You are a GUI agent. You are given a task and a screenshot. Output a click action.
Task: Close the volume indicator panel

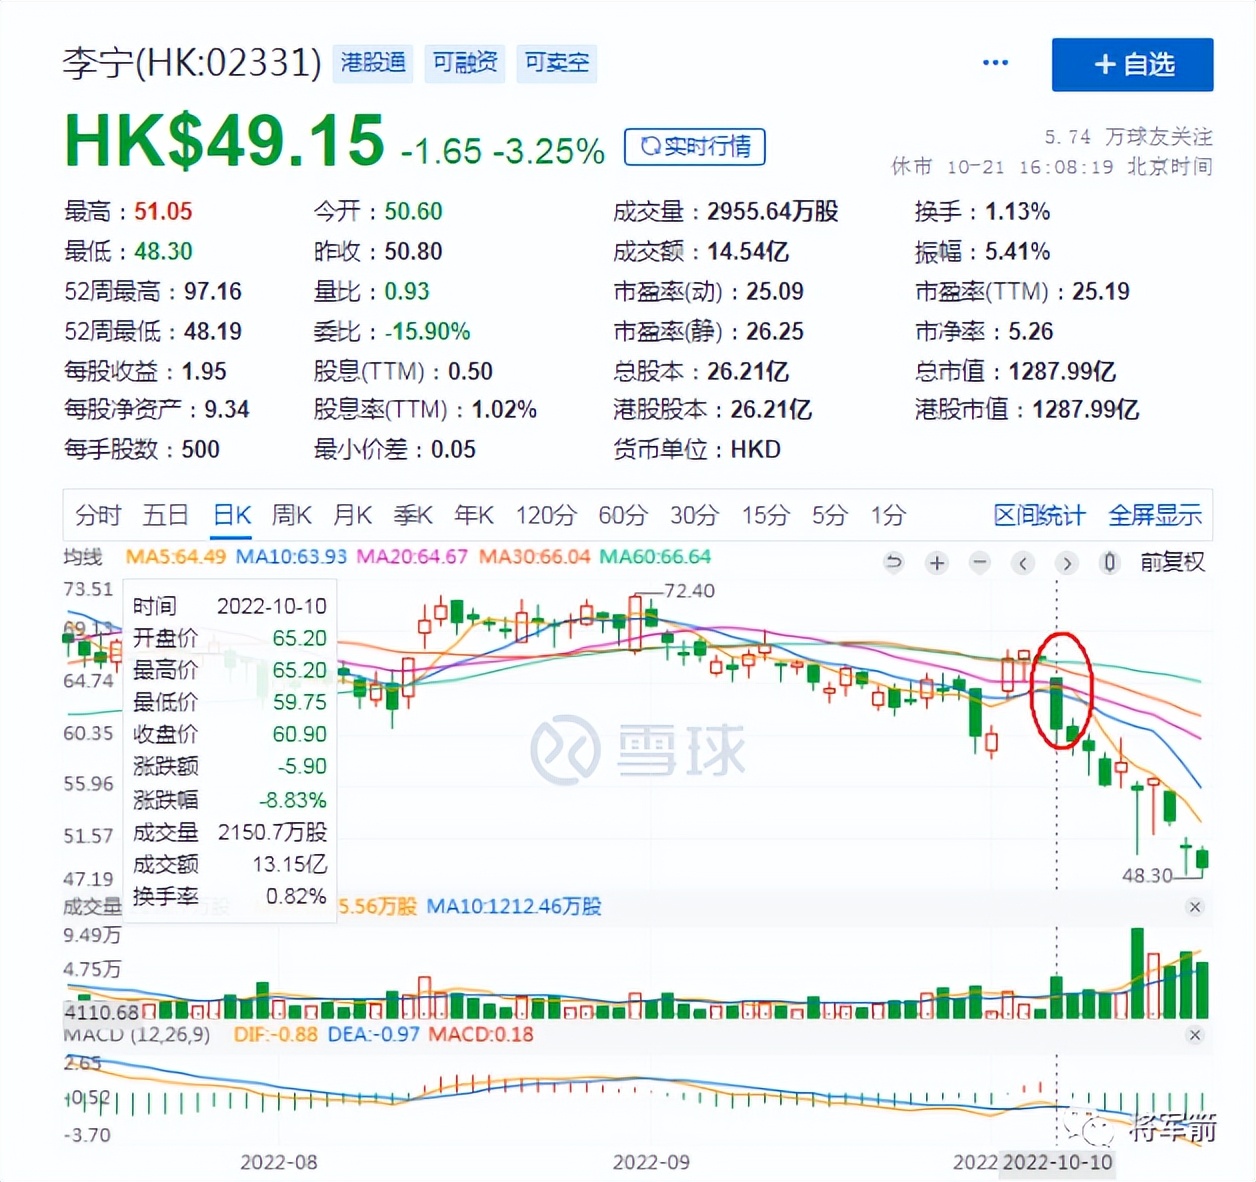tap(1195, 907)
